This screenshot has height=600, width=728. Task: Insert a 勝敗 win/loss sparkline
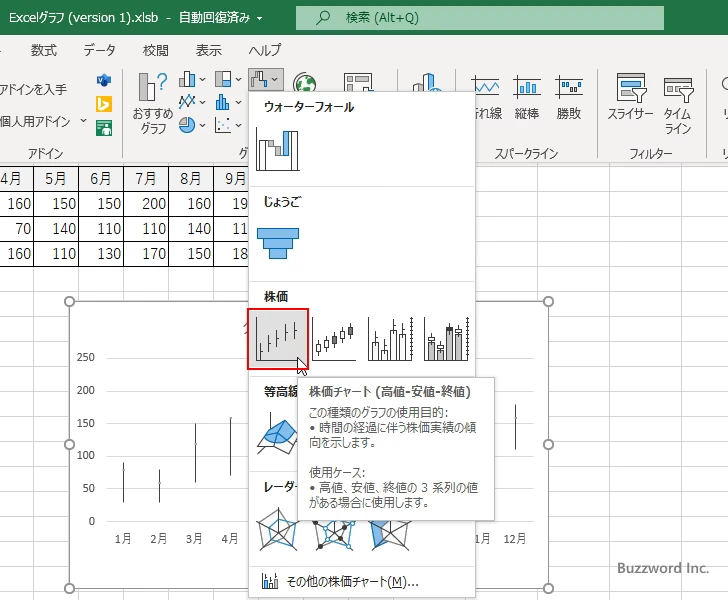569,101
